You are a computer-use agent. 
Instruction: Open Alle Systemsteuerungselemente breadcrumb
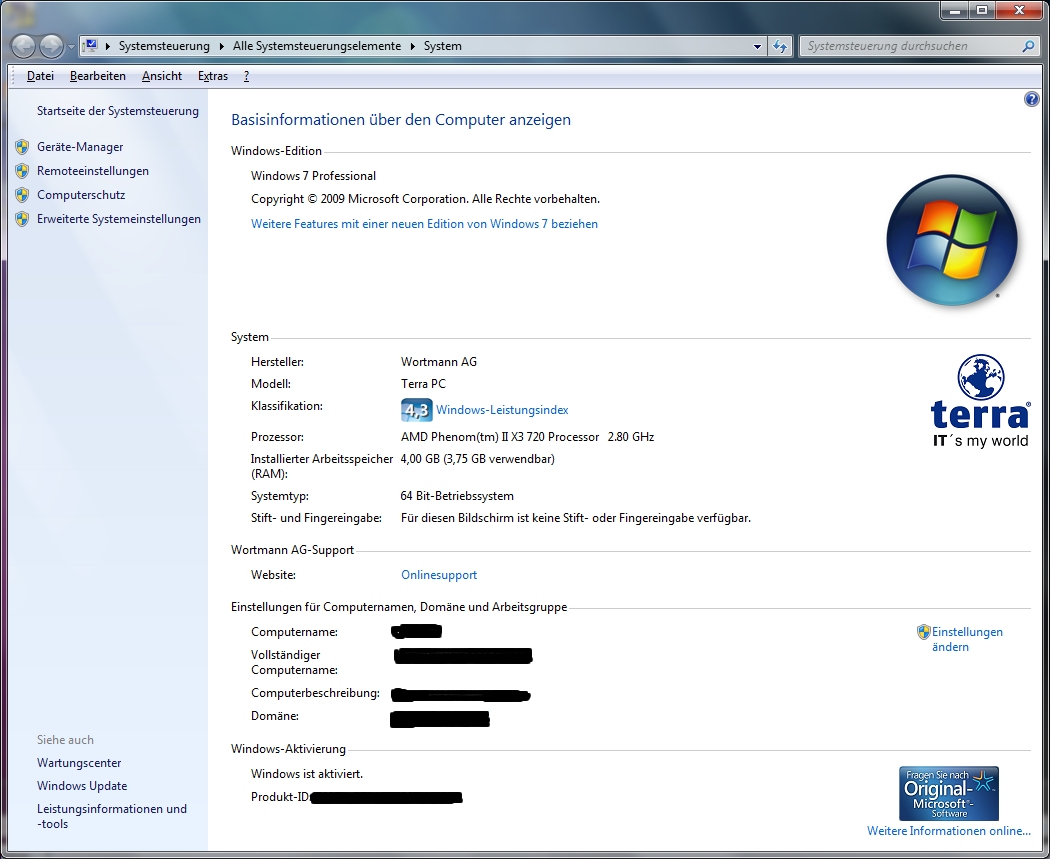[317, 46]
